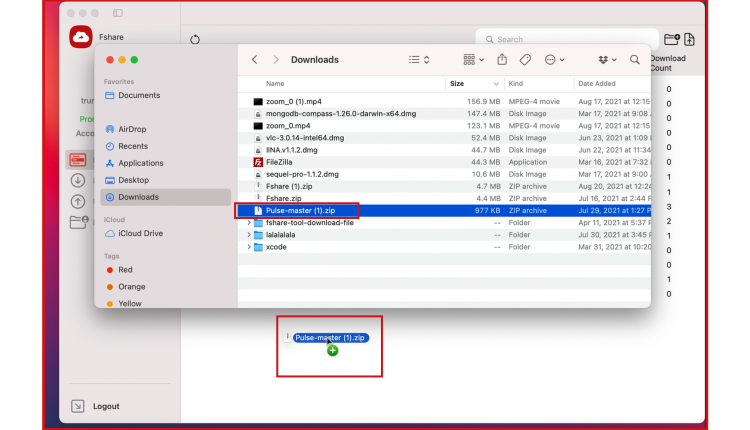Select Fshare (1).zip file
The height and width of the screenshot is (430, 750).
pos(444,186)
